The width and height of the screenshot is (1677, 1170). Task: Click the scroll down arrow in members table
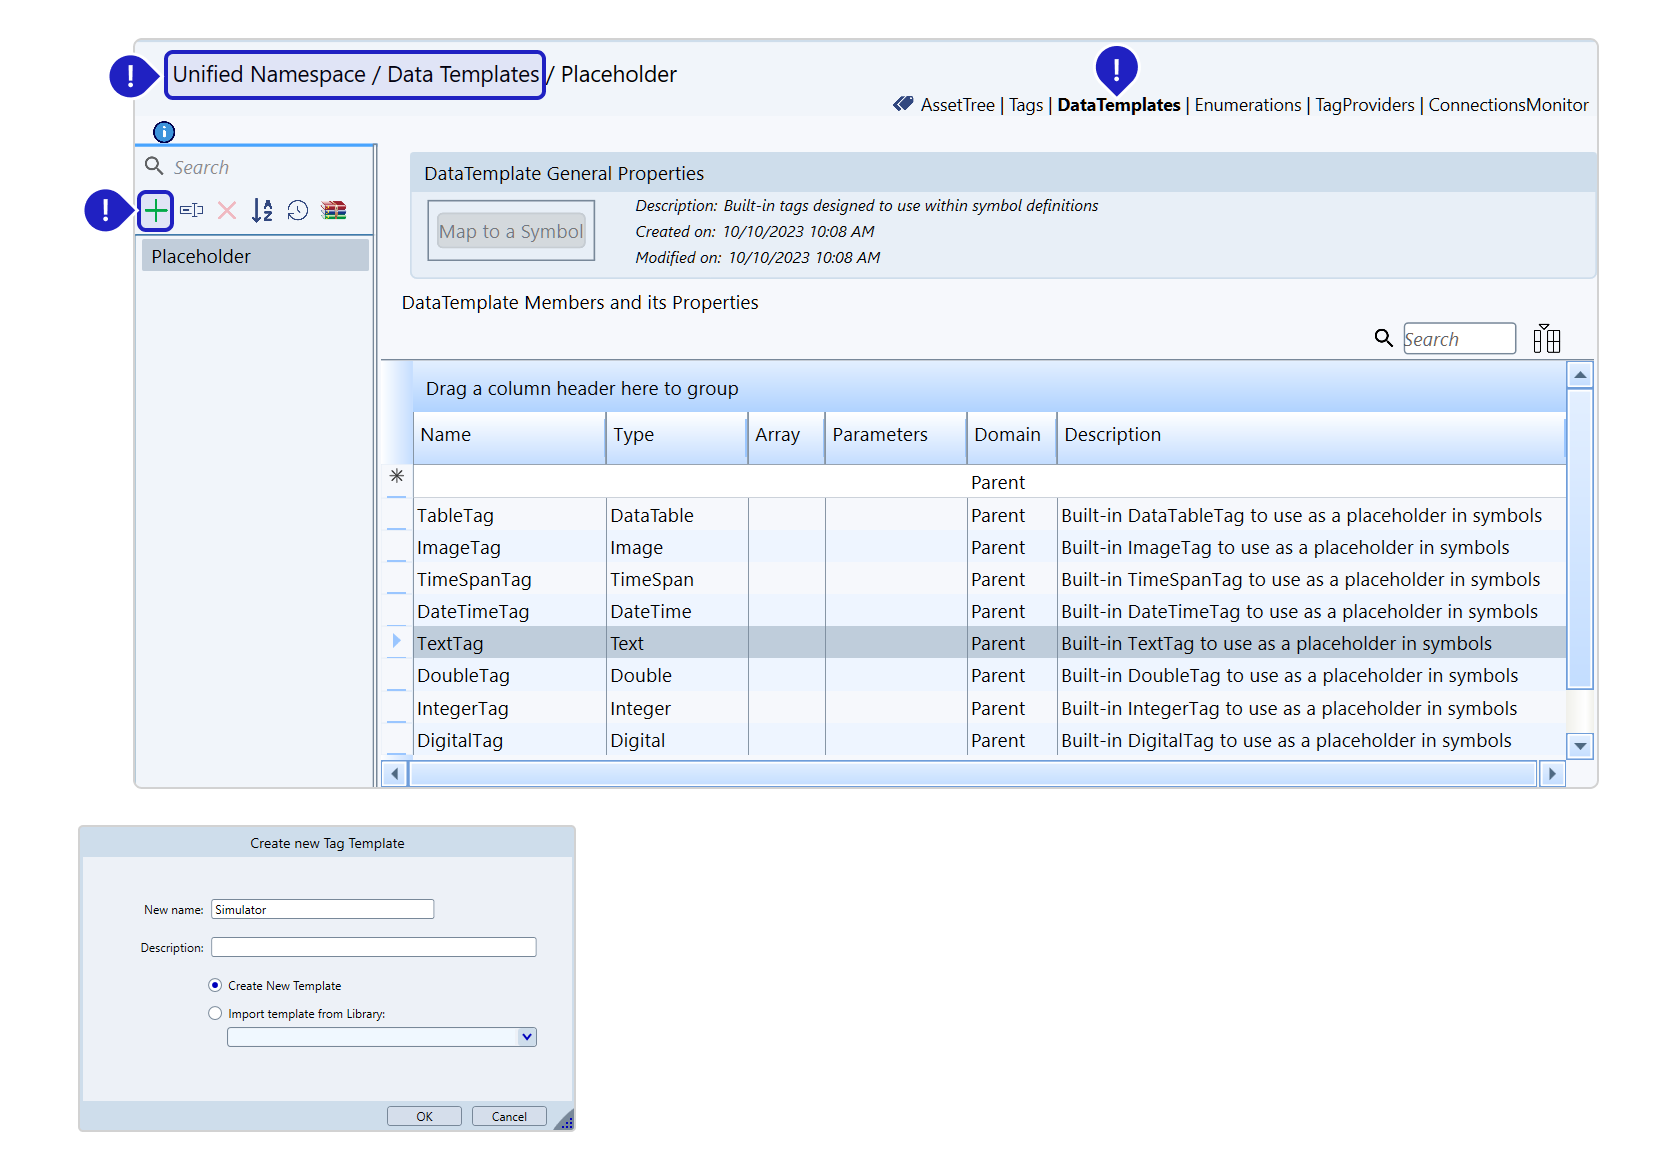1580,746
